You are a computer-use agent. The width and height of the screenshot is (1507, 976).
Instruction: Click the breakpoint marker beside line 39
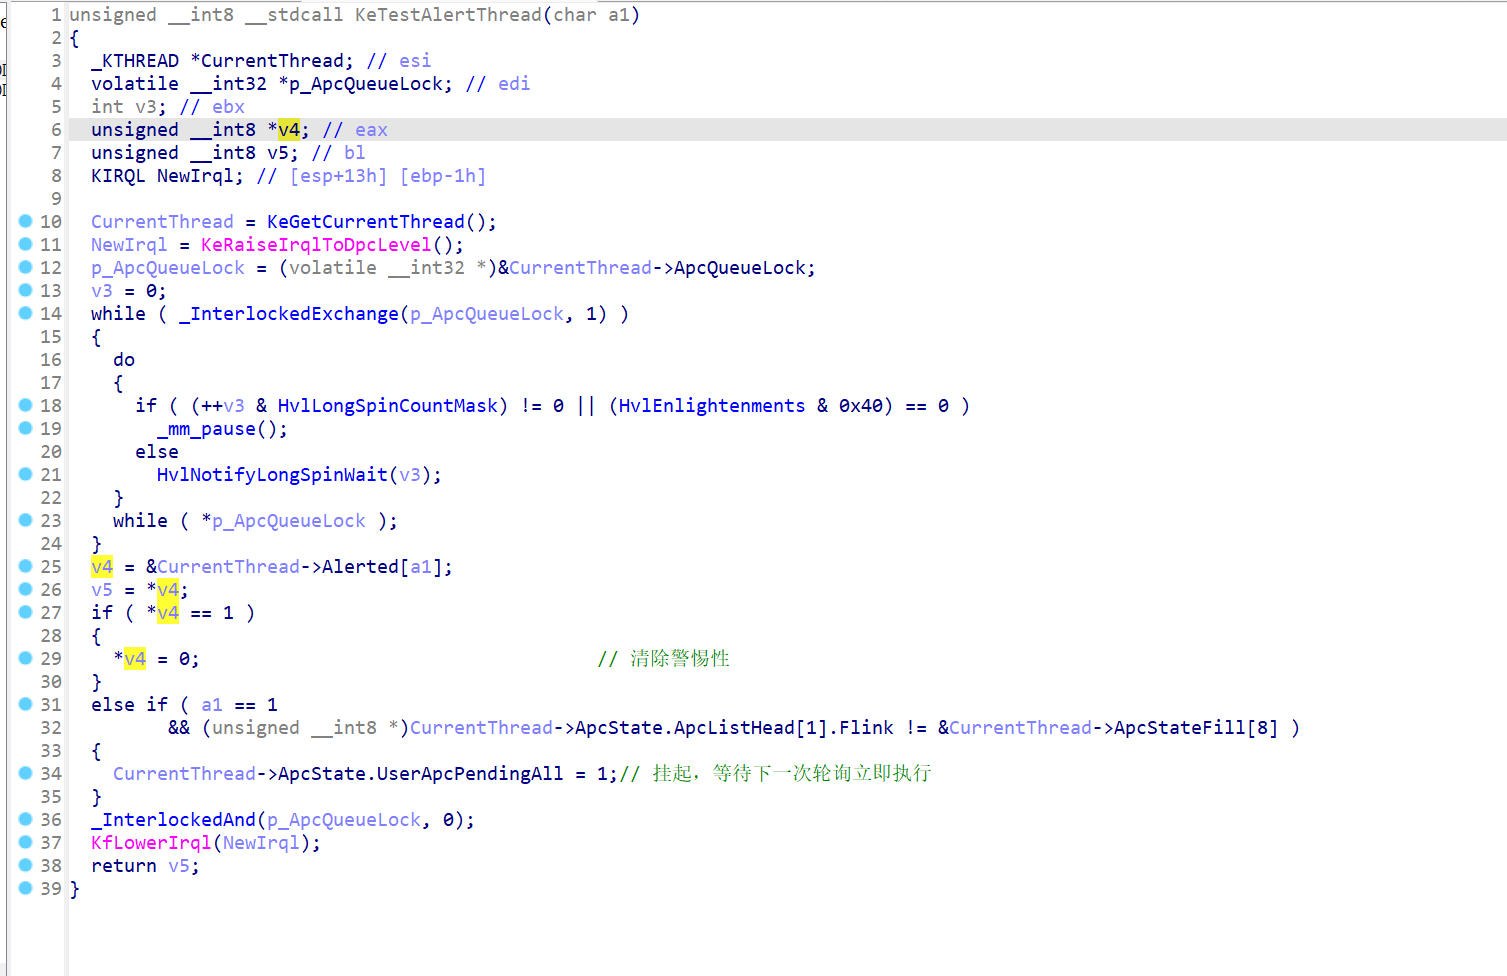[x=26, y=888]
